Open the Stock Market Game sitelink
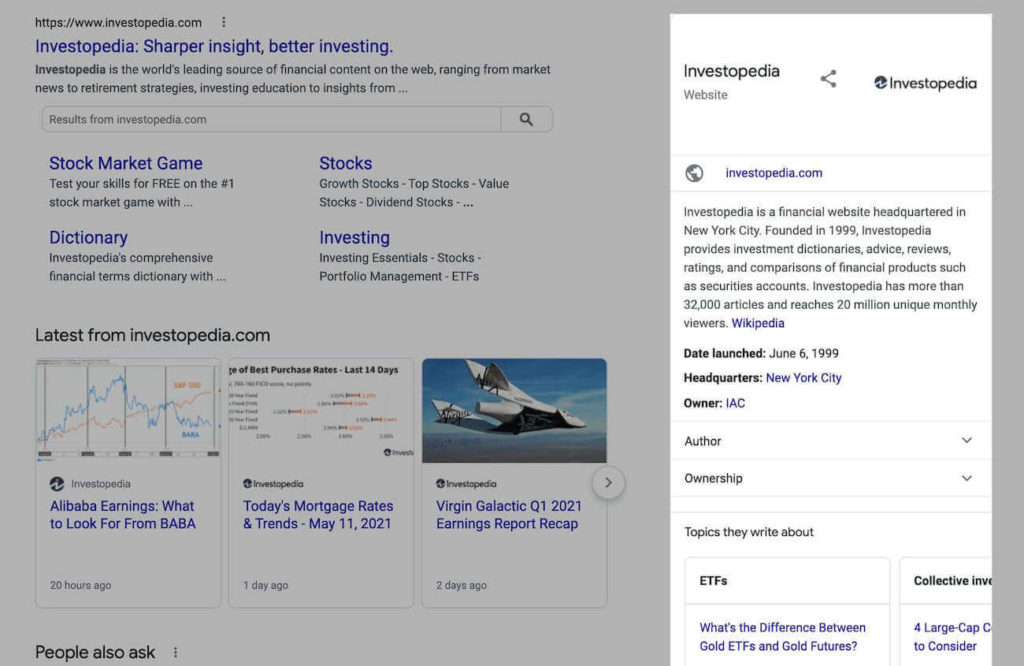Screen dimensions: 1024x666 126,163
